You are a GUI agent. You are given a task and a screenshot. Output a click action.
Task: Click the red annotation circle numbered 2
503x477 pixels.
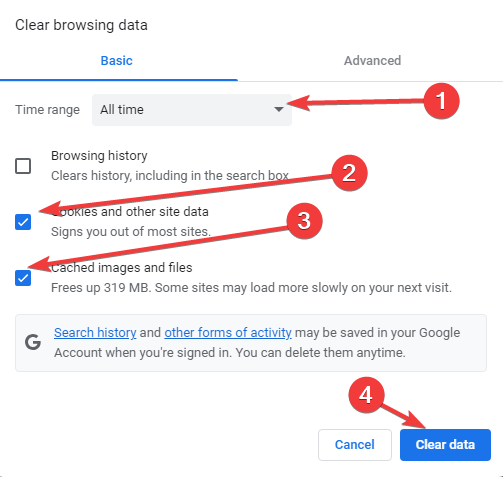349,173
